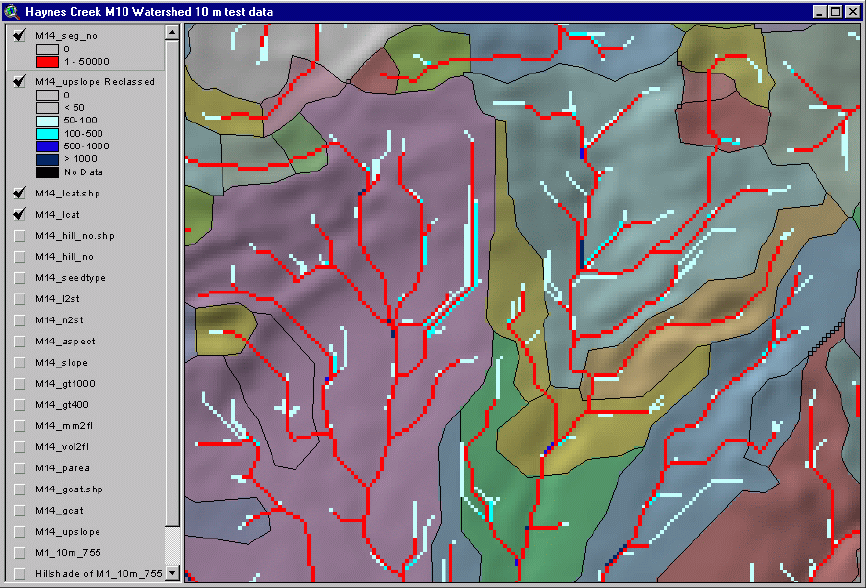Show the M14_aspect layer
The image size is (866, 588).
[x=20, y=341]
